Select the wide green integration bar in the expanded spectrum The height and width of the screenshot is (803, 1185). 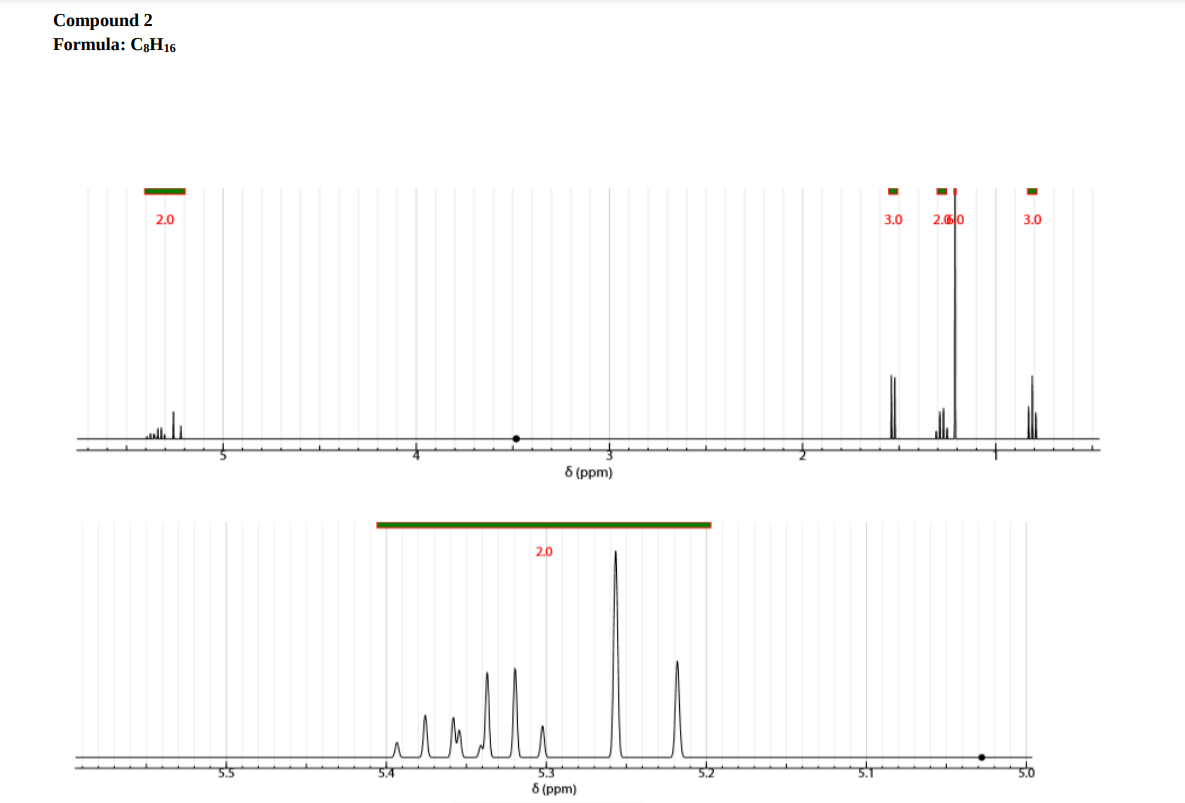(543, 523)
